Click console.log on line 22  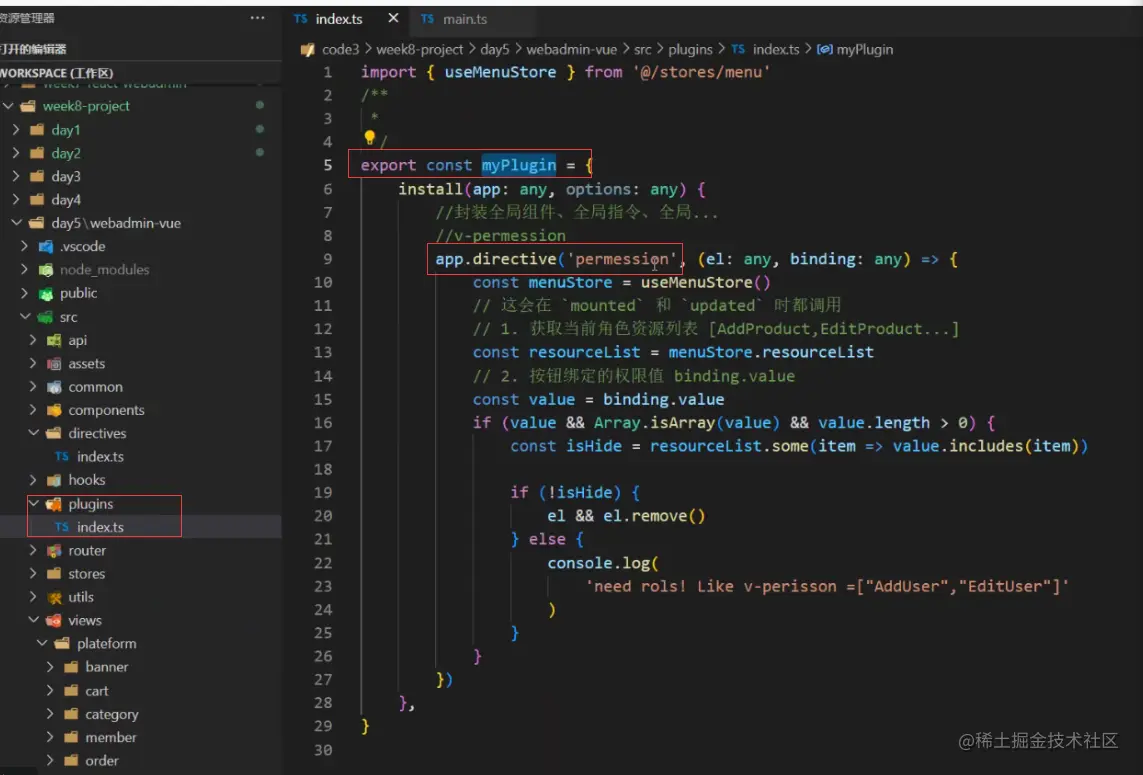599,563
